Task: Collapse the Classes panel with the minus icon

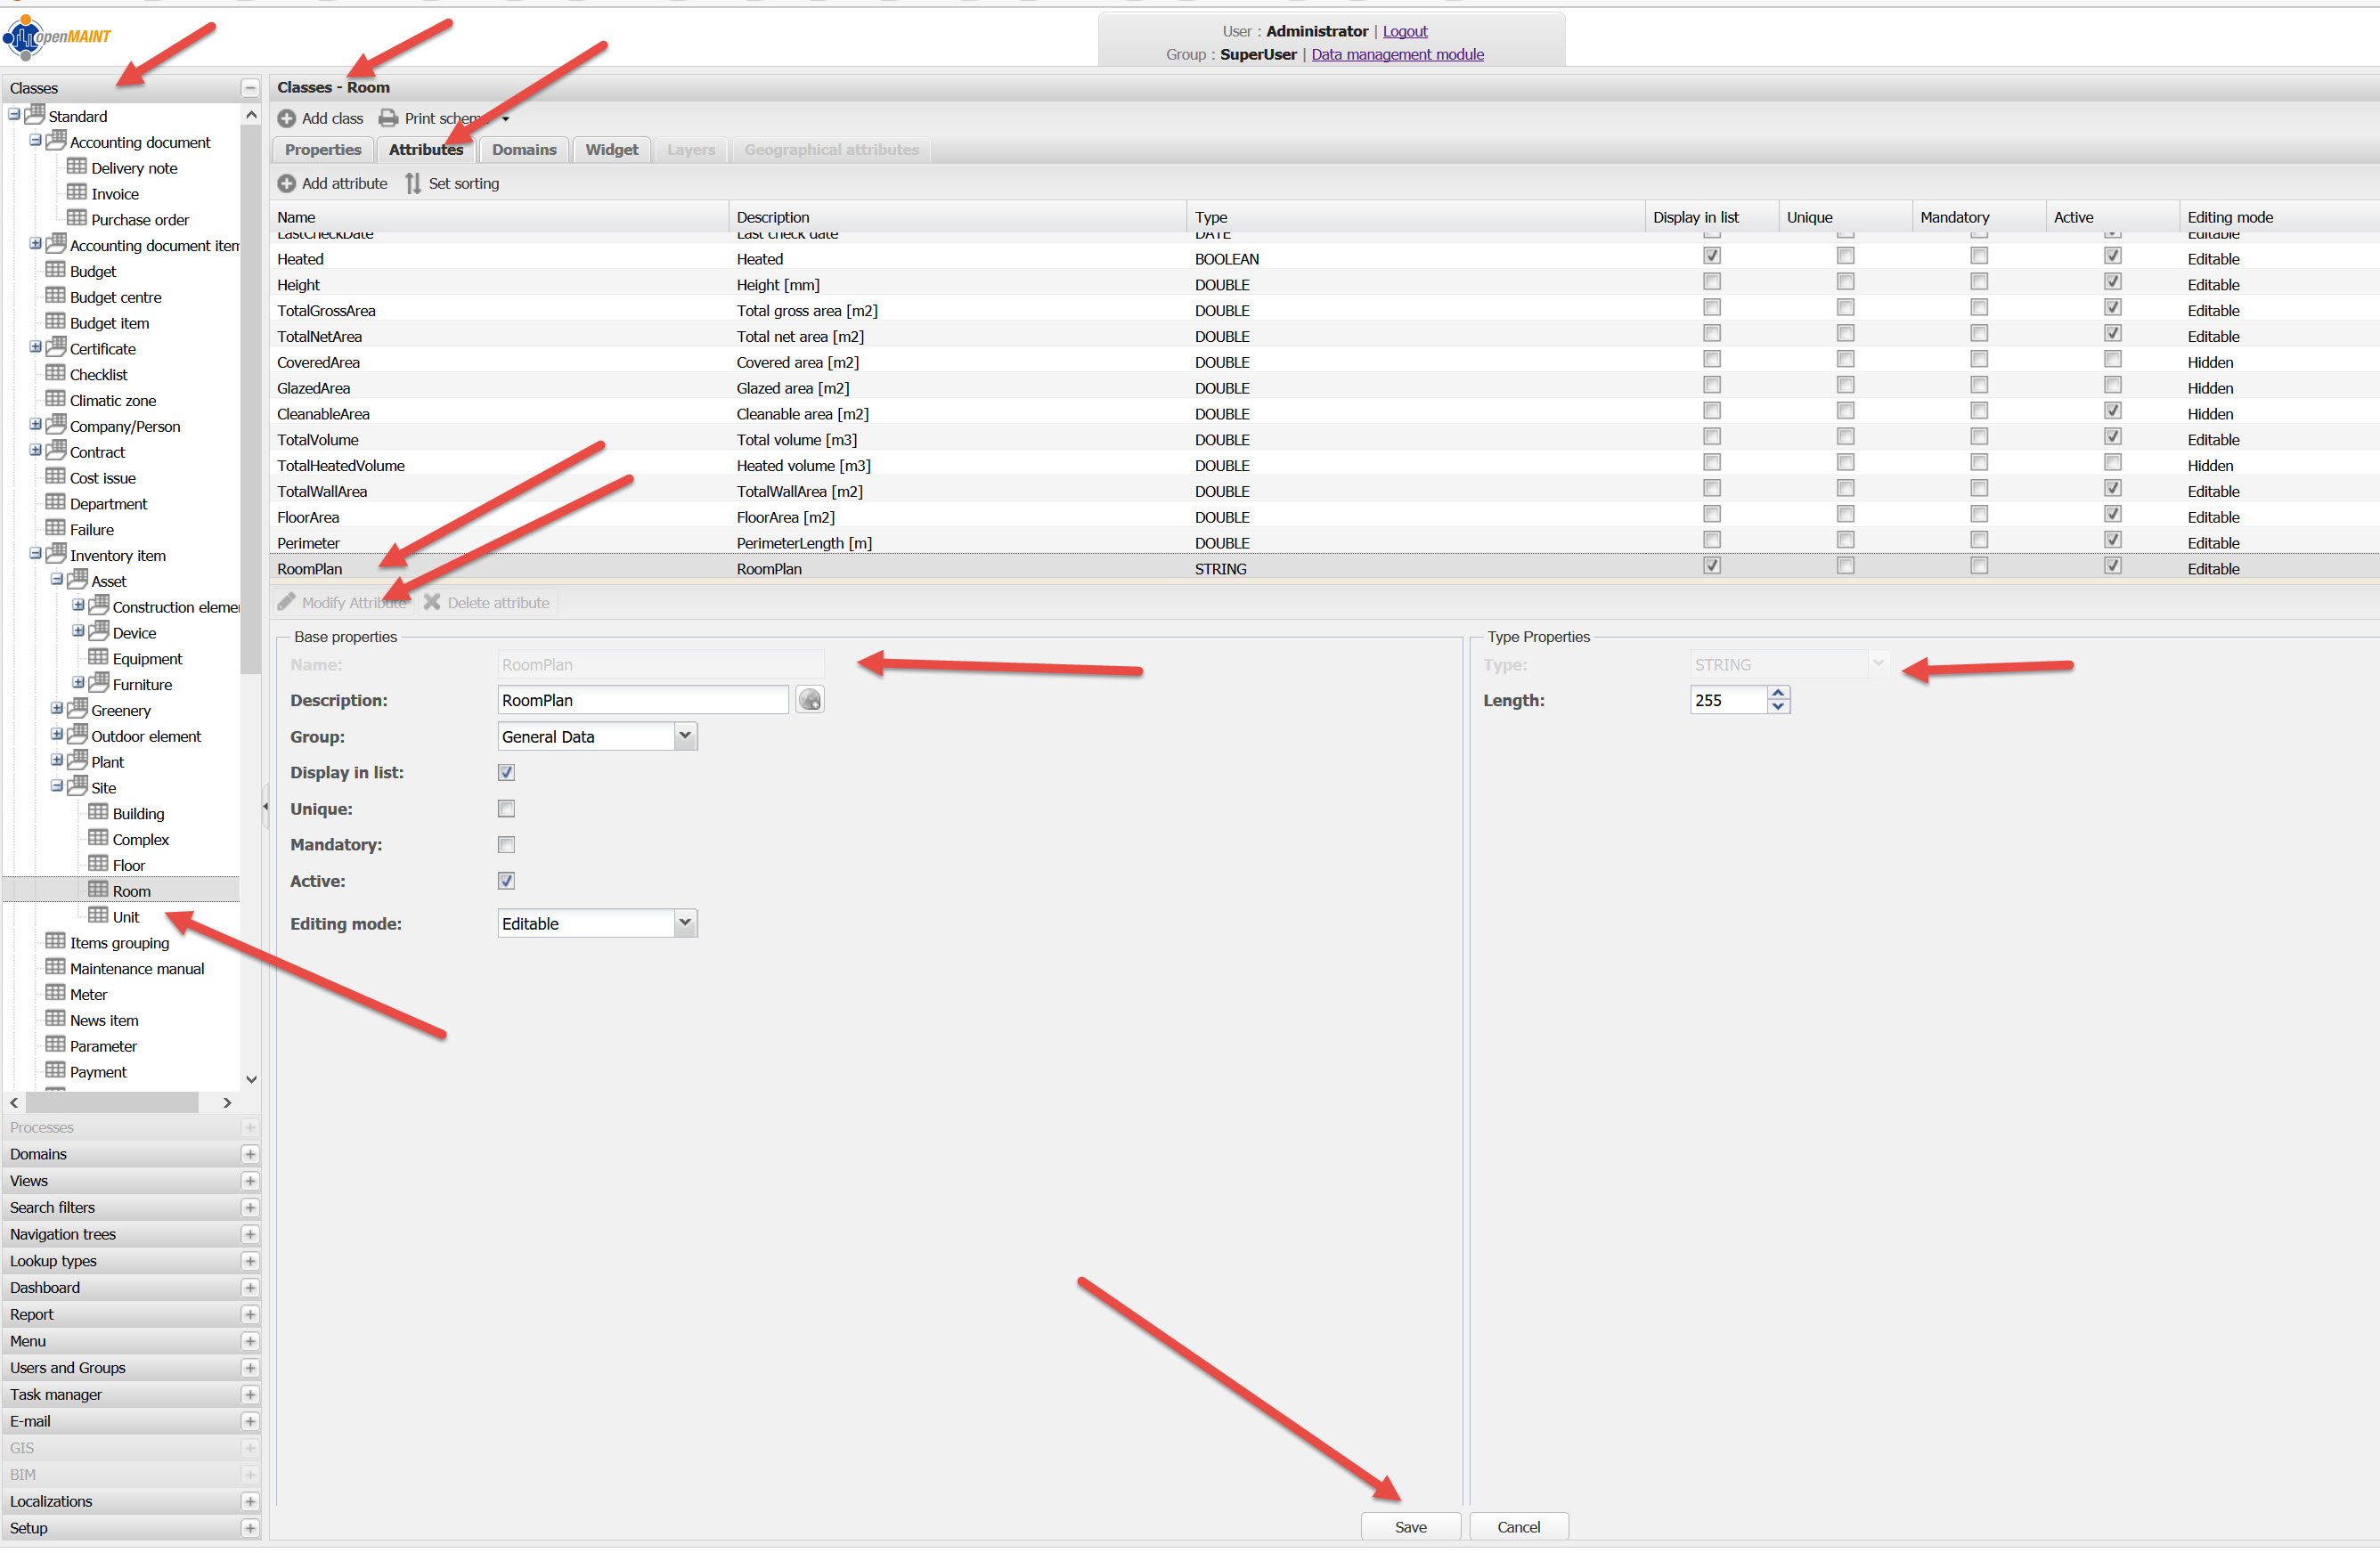Action: pos(250,88)
